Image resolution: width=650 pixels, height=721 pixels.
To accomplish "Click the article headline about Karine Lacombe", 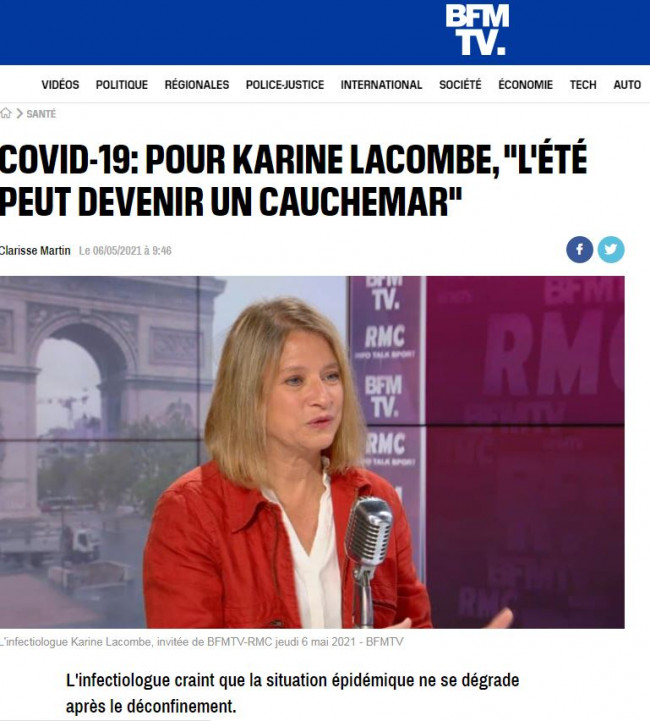I will (294, 180).
